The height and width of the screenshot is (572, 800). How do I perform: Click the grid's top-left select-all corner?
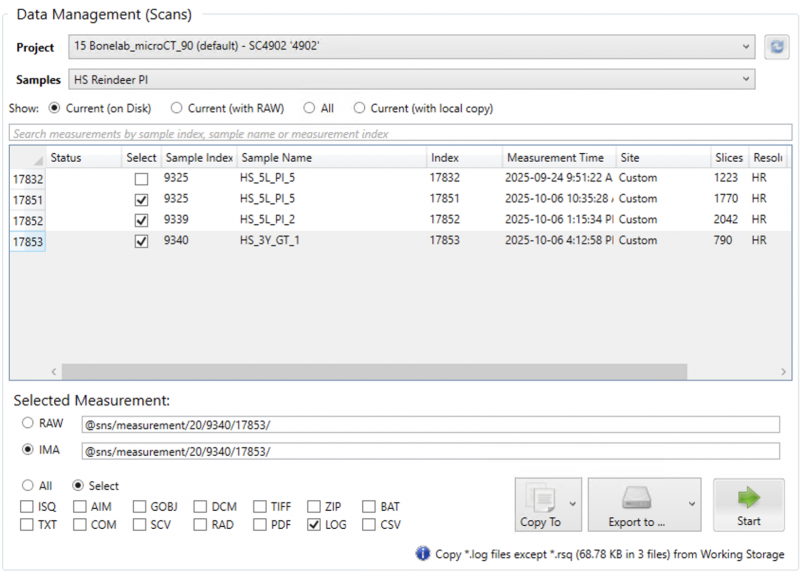click(28, 158)
